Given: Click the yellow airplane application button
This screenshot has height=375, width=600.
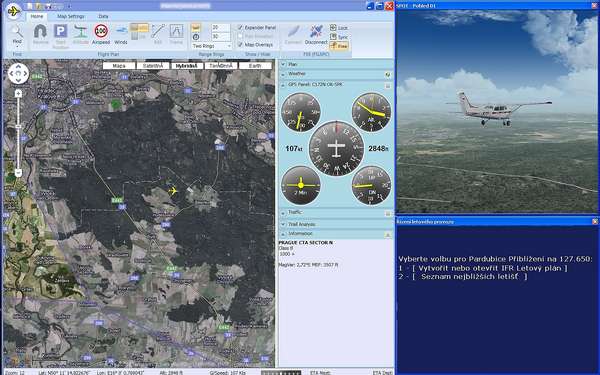Looking at the screenshot, I should pos(14,11).
